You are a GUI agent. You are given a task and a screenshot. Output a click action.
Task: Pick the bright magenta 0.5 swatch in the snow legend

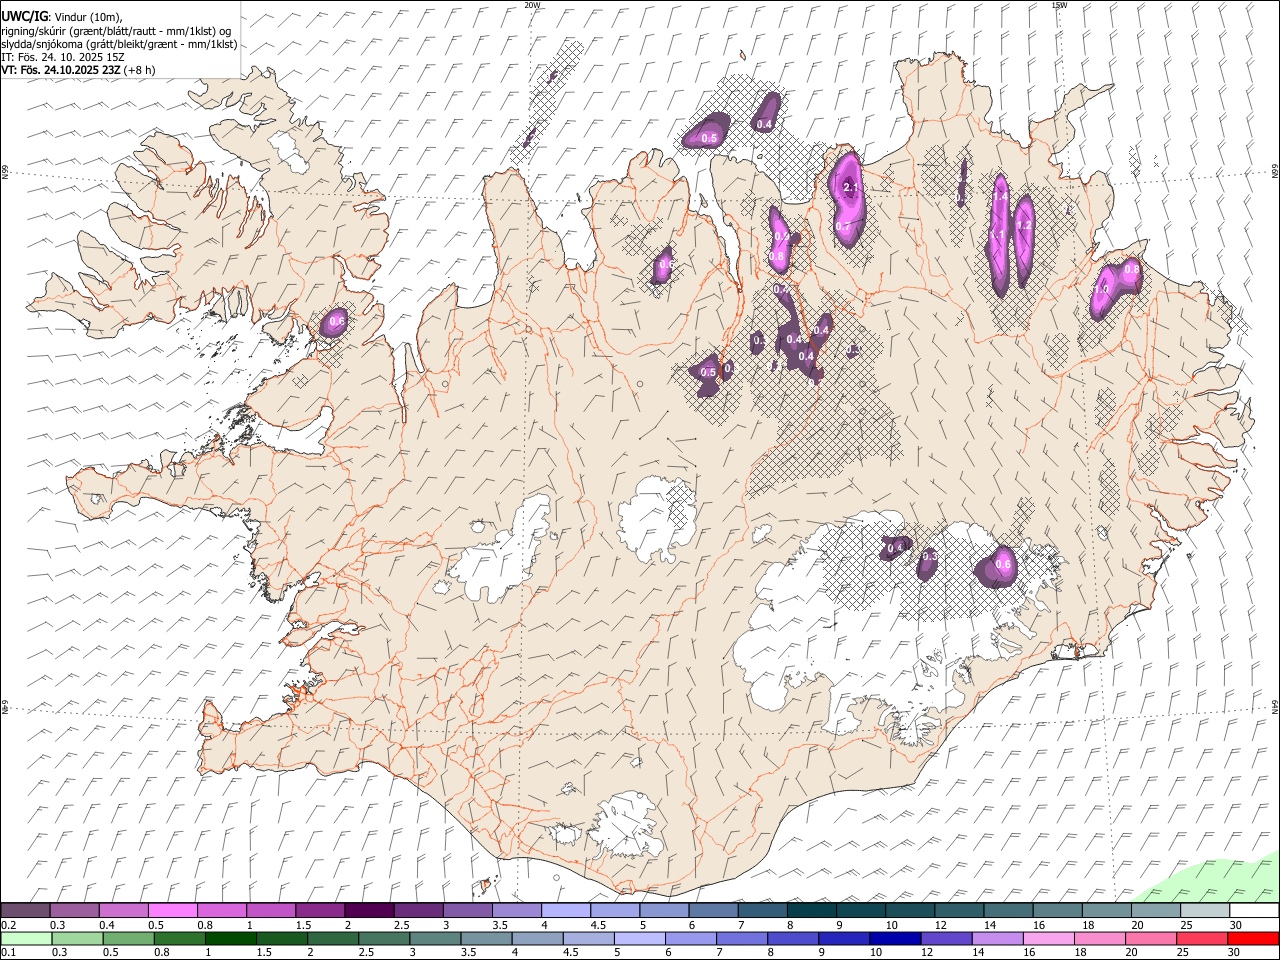(172, 911)
